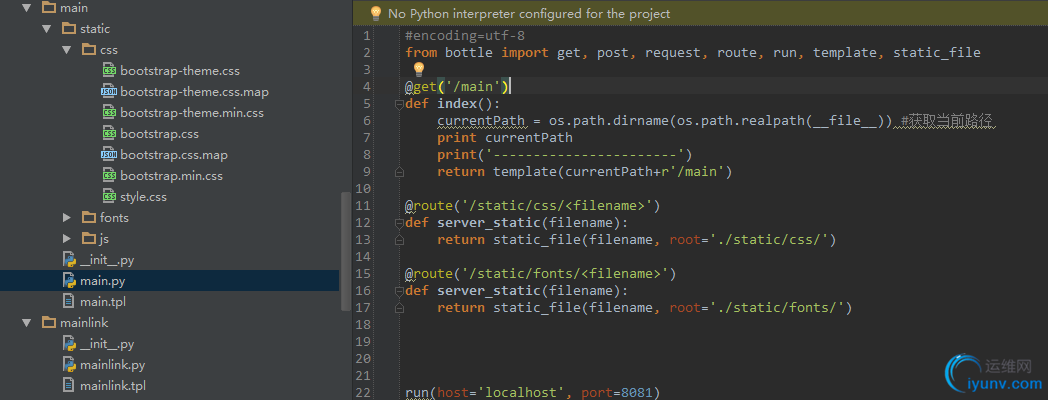Click the js folder icon
The width and height of the screenshot is (1048, 400).
tap(89, 238)
